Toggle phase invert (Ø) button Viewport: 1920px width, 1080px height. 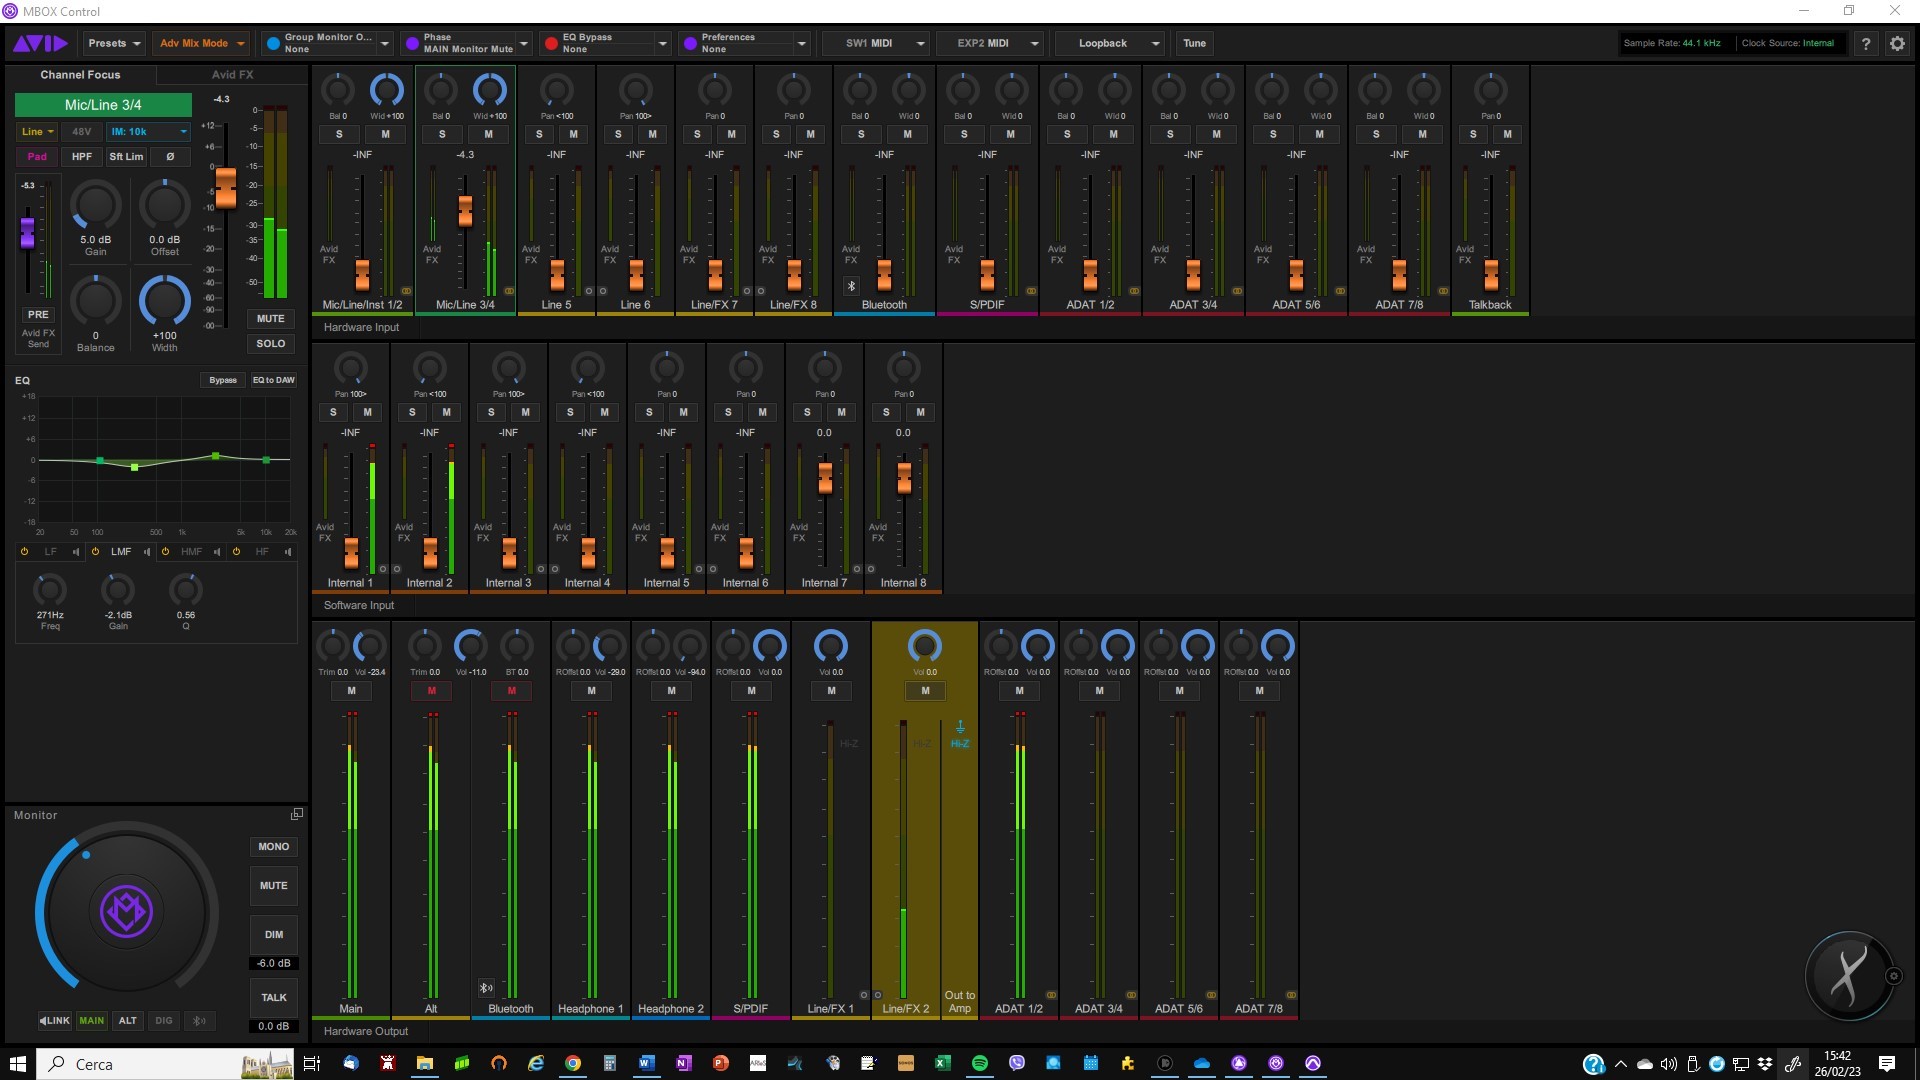click(x=170, y=157)
